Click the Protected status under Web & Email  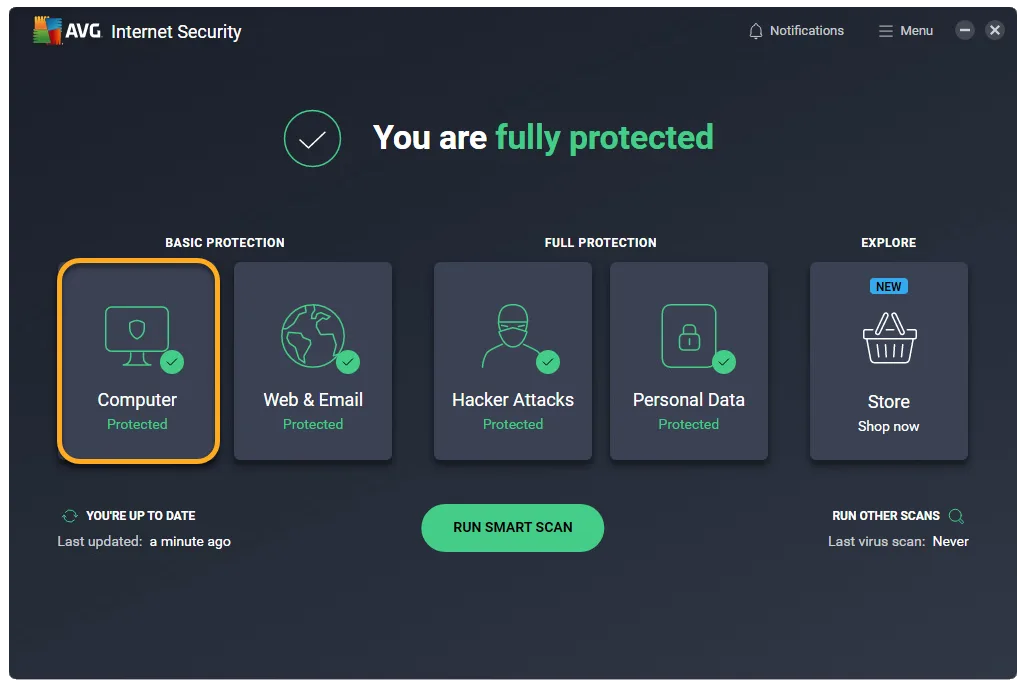click(313, 425)
